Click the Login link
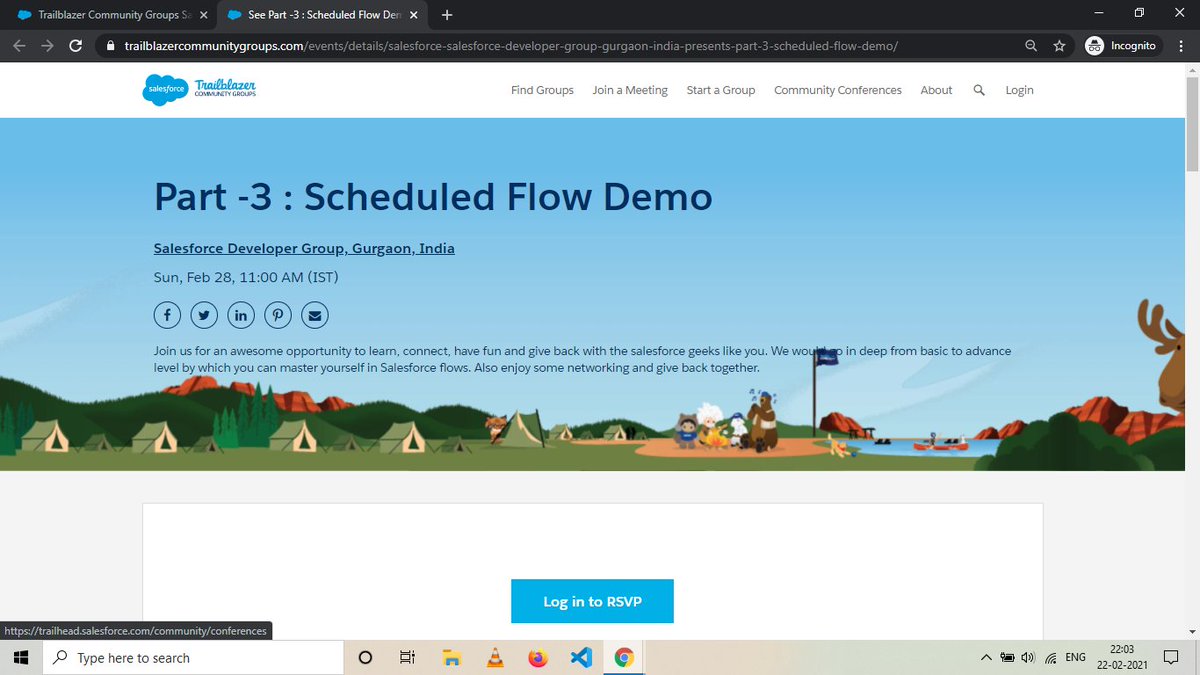The height and width of the screenshot is (675, 1200). coord(1019,90)
